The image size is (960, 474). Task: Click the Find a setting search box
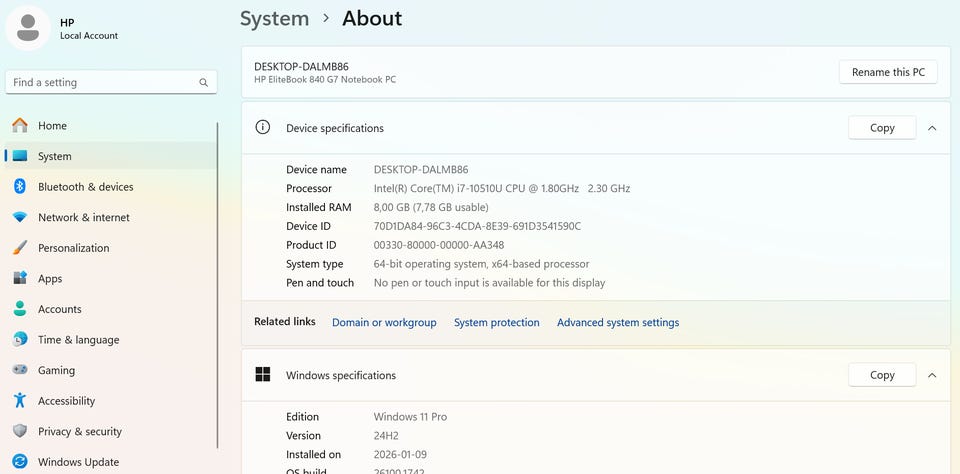click(x=105, y=82)
